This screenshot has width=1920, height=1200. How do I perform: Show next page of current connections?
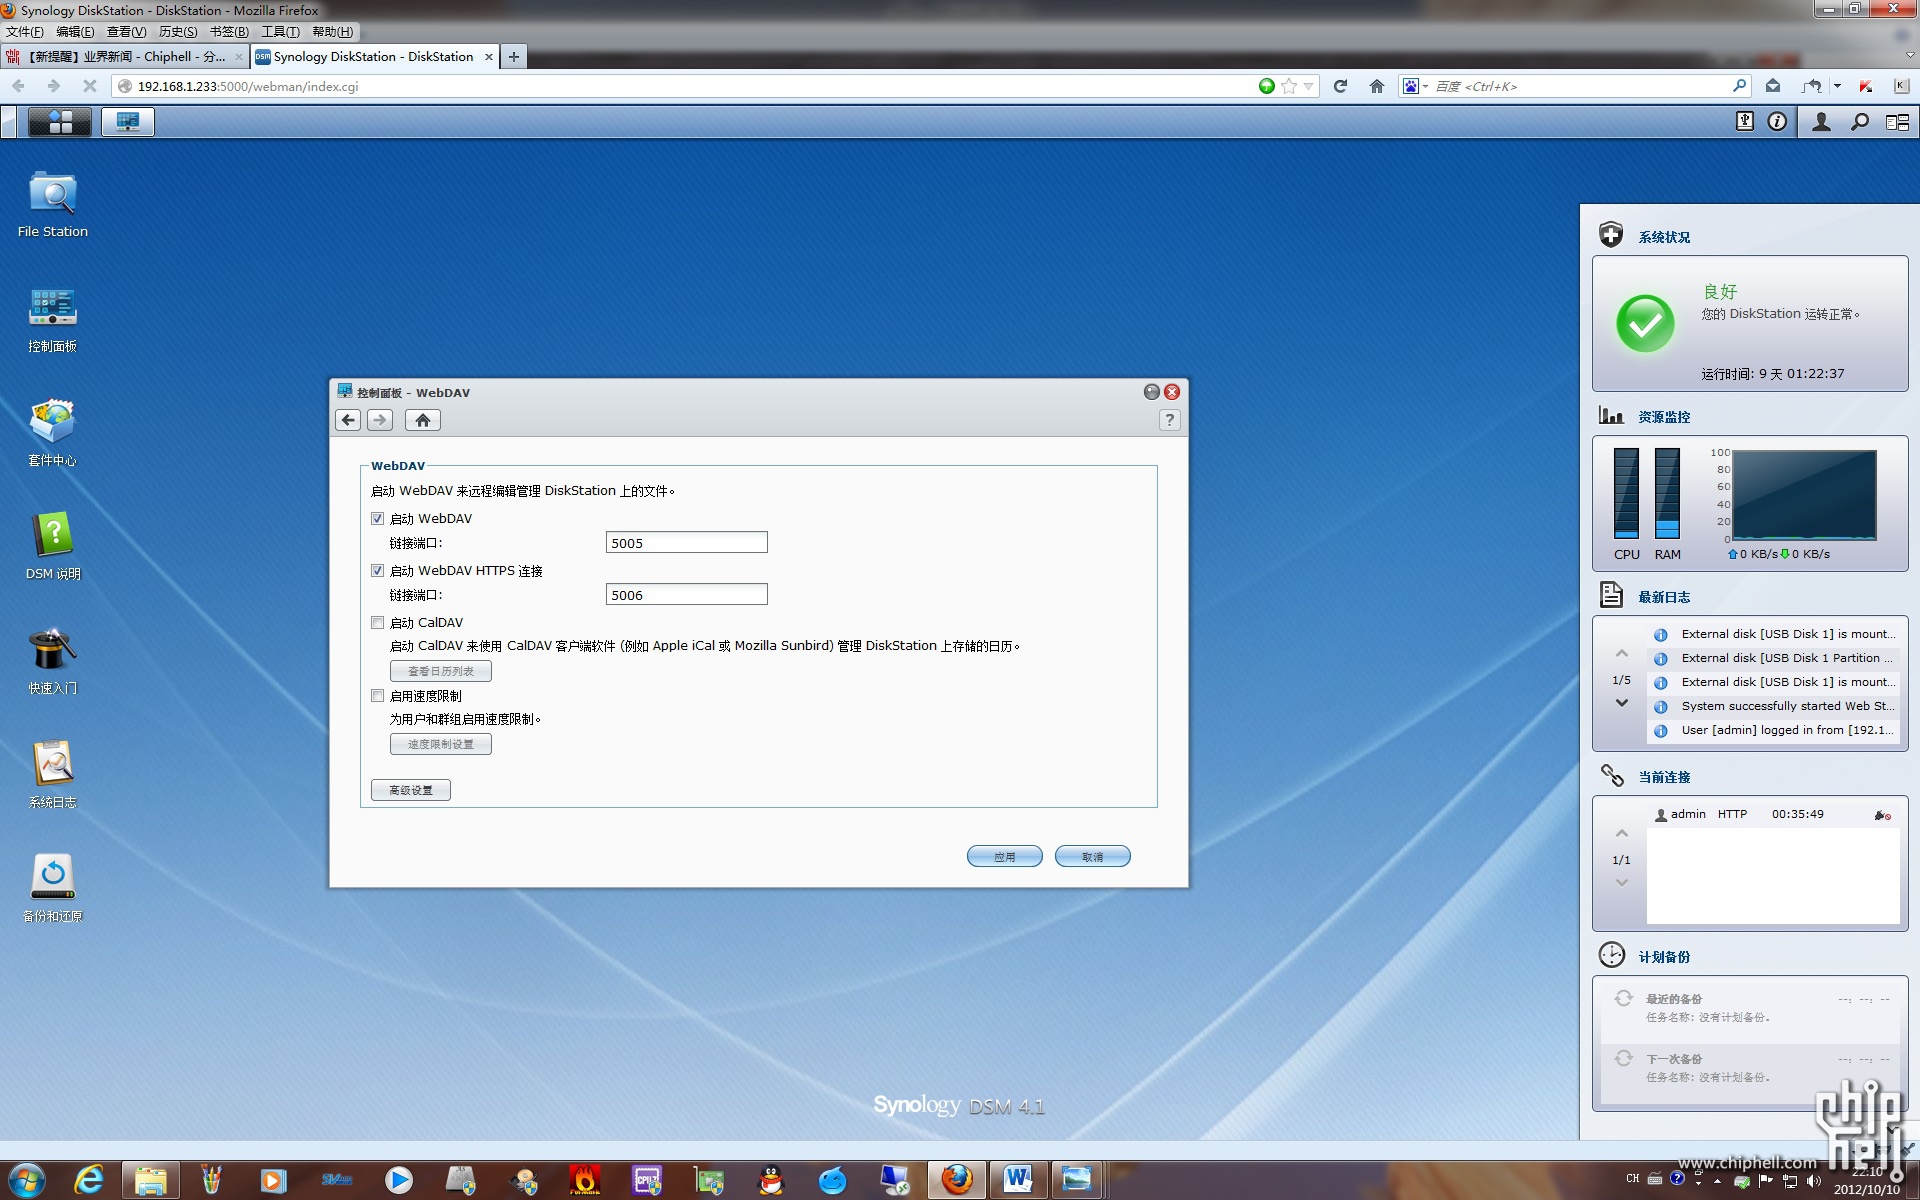[1622, 883]
